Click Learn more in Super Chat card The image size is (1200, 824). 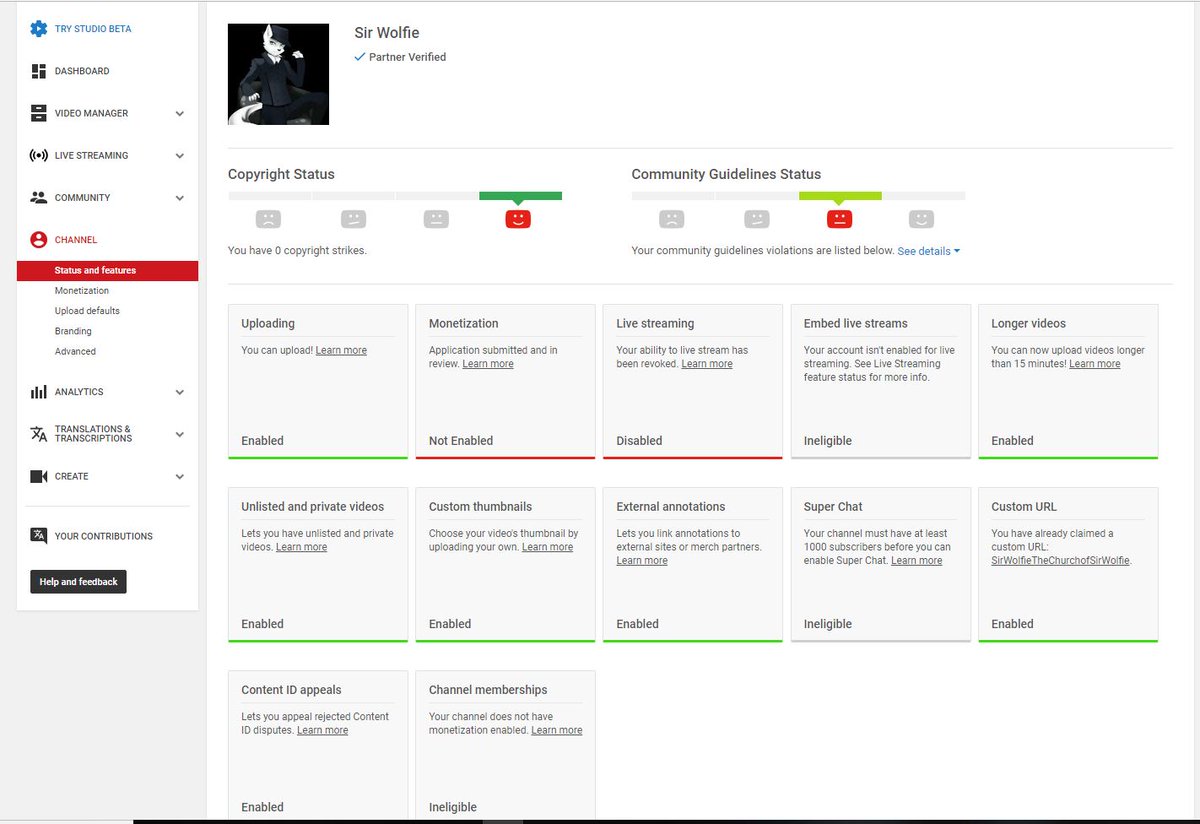click(x=917, y=561)
